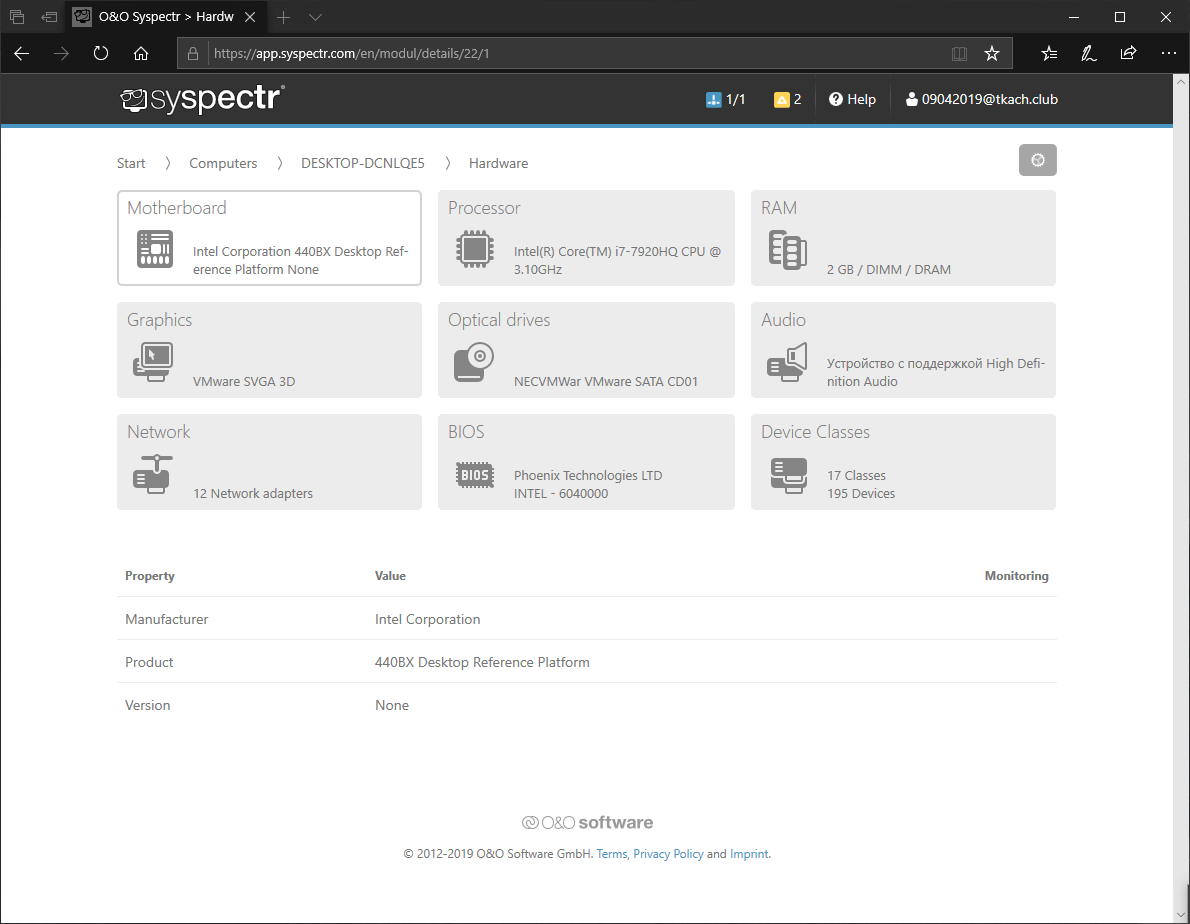The image size is (1190, 924).
Task: Add notes with pen icon
Action: click(1089, 53)
